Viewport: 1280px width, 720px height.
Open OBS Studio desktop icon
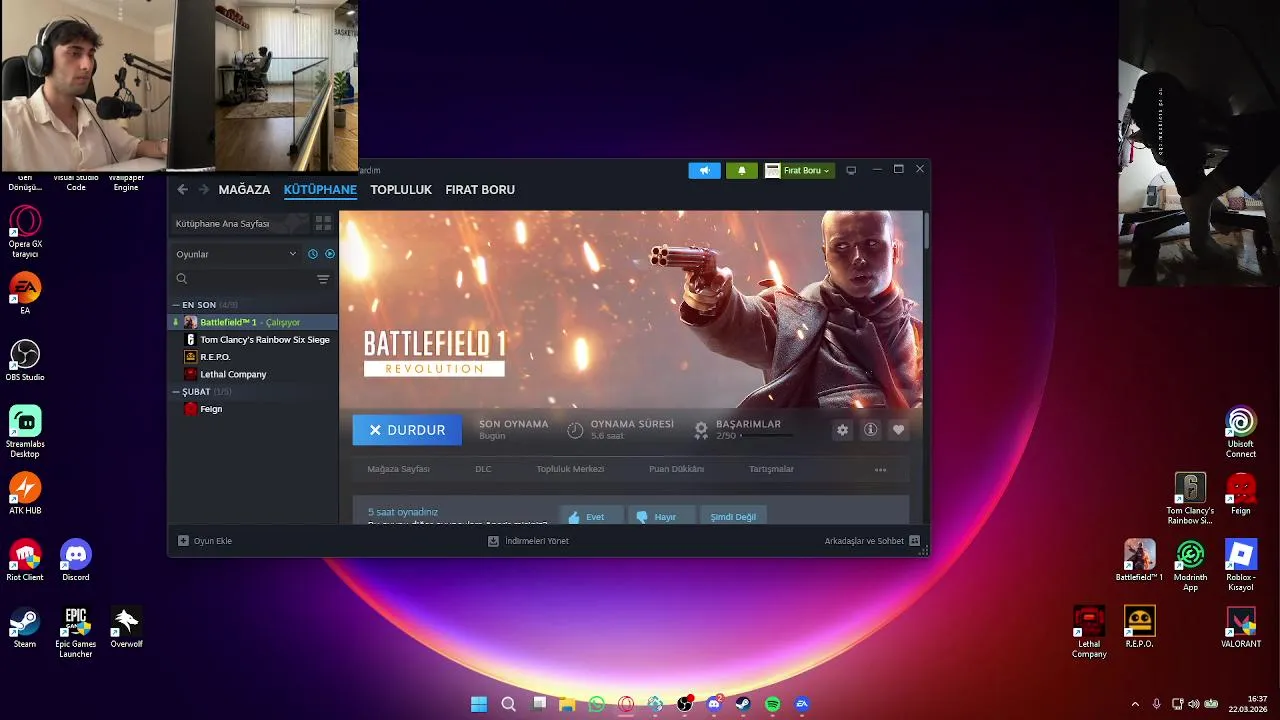pos(25,360)
